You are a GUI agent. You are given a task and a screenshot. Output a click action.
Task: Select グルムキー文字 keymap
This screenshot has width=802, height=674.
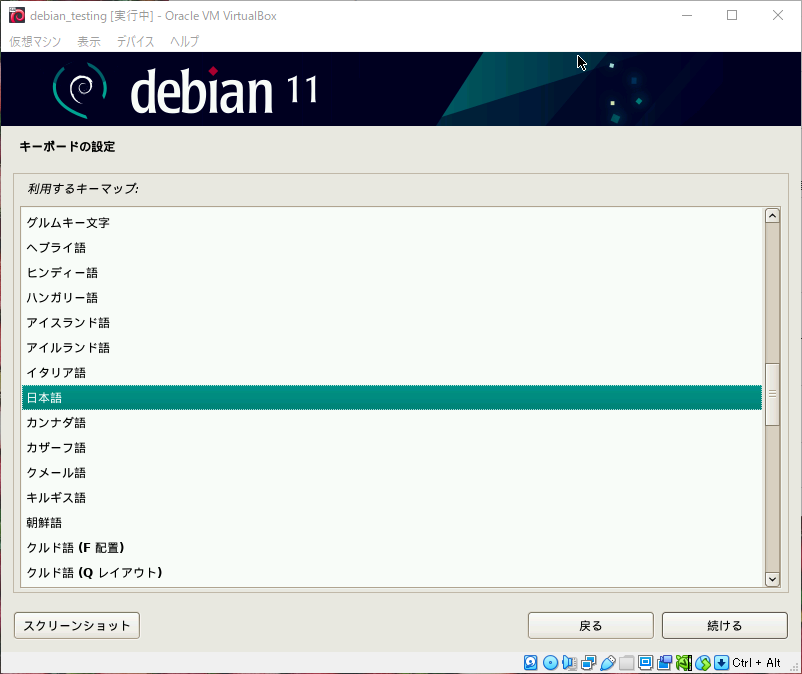(392, 223)
